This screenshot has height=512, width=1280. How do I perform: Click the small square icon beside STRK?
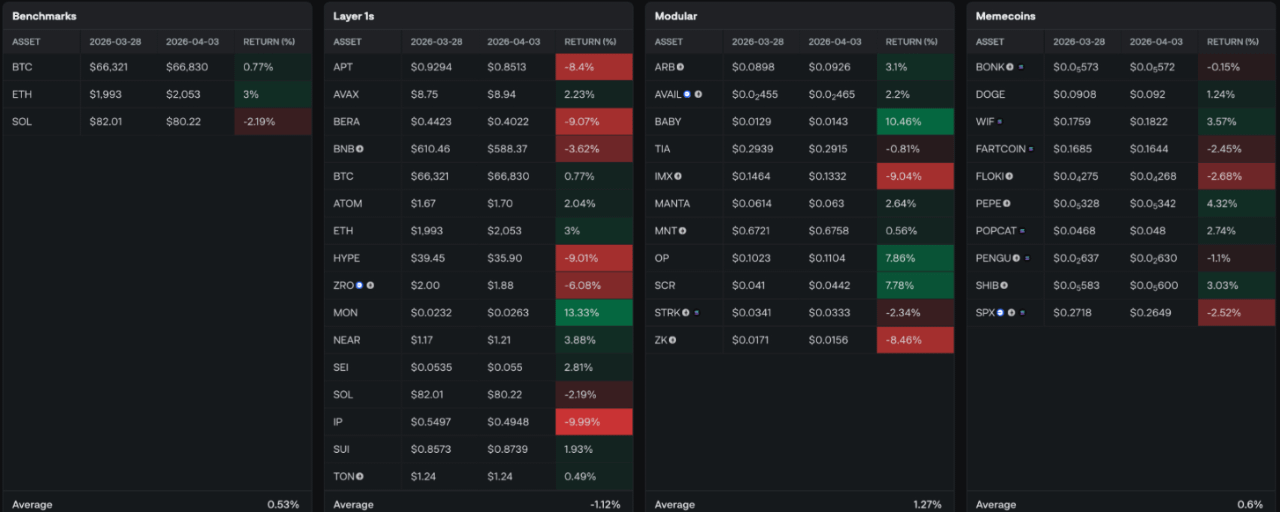tap(696, 313)
